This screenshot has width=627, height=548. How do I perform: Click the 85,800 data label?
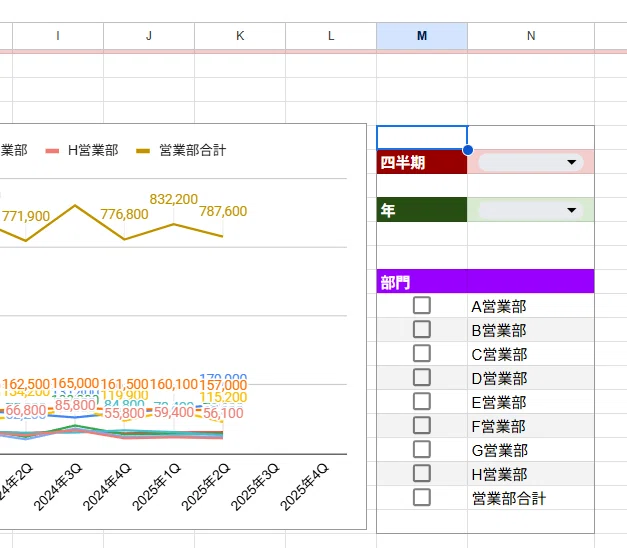75,405
